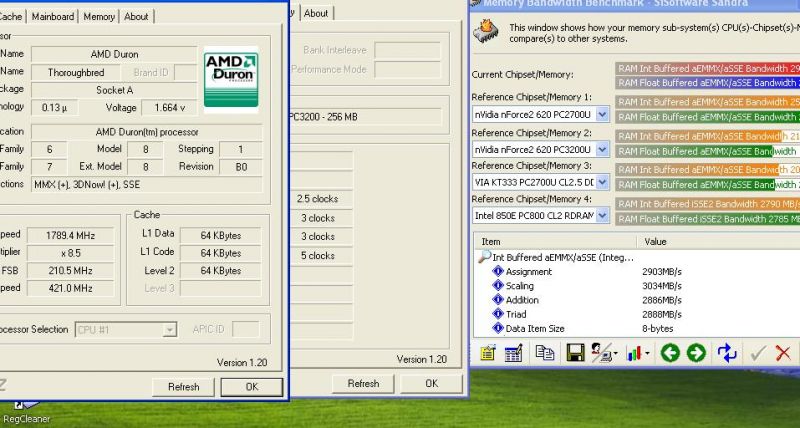Open Reference Chipset/Memory 3 dropdown (VIA KT333)

point(602,182)
